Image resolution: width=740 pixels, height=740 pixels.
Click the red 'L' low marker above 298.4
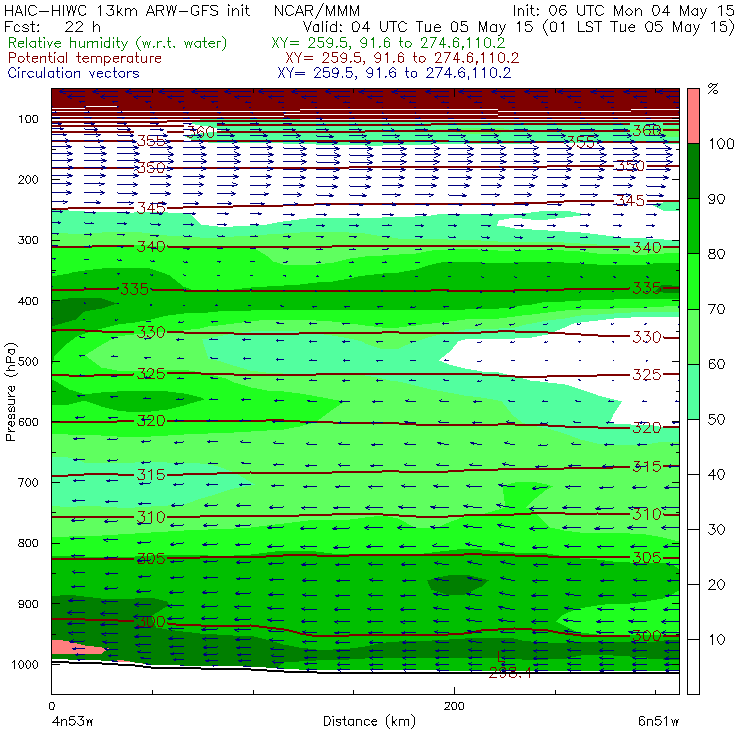501,656
